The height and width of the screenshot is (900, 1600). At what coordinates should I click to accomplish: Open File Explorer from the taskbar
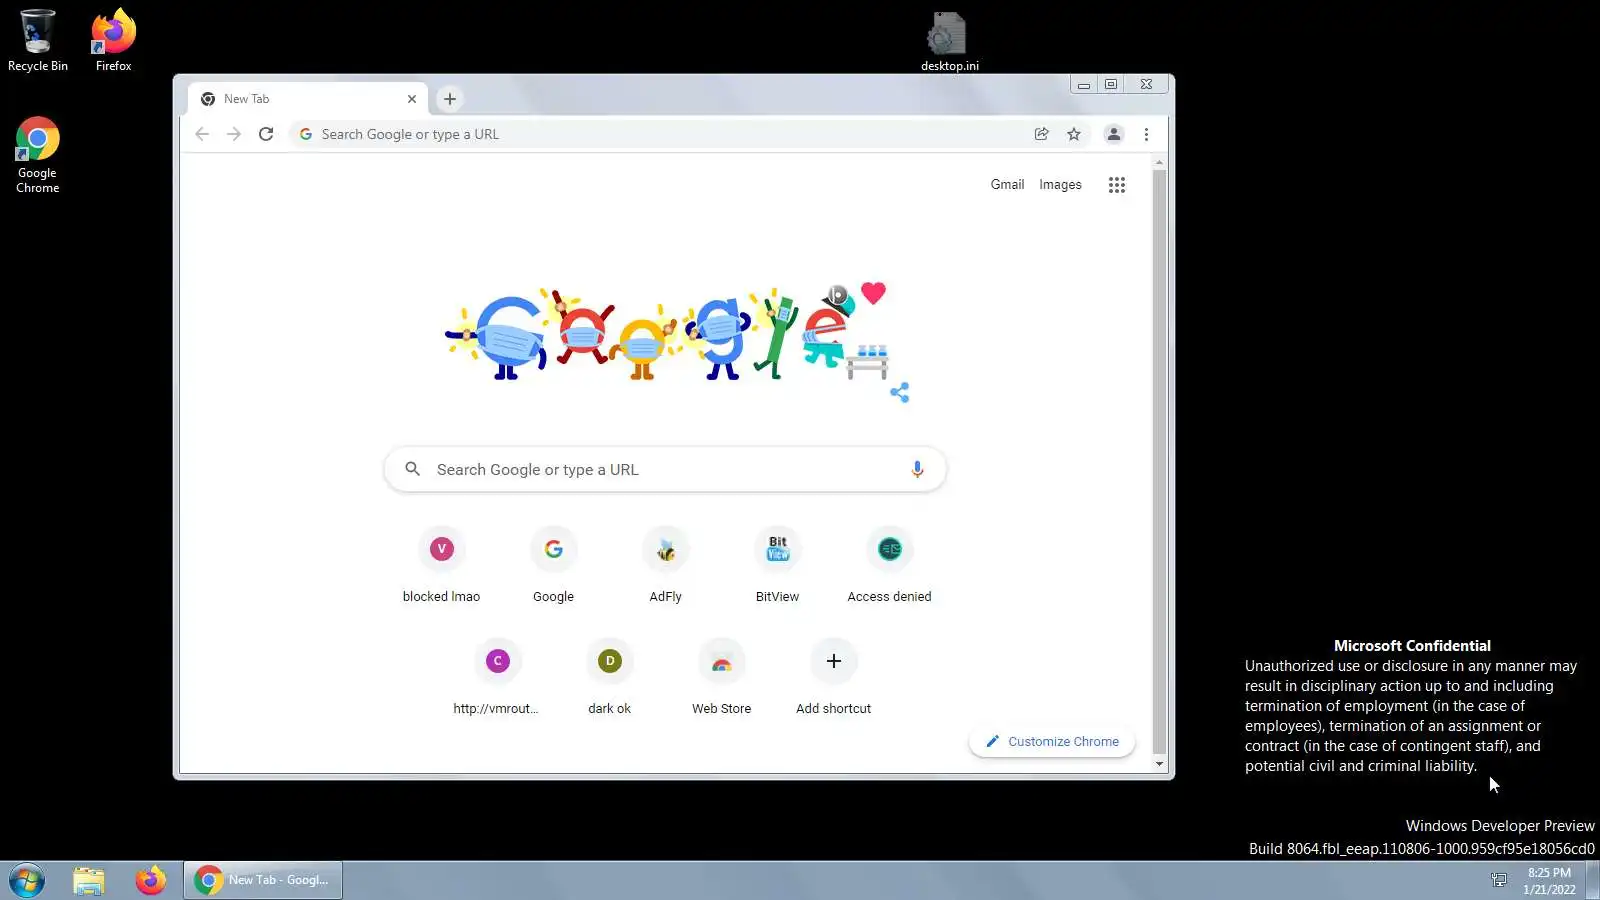pos(89,880)
